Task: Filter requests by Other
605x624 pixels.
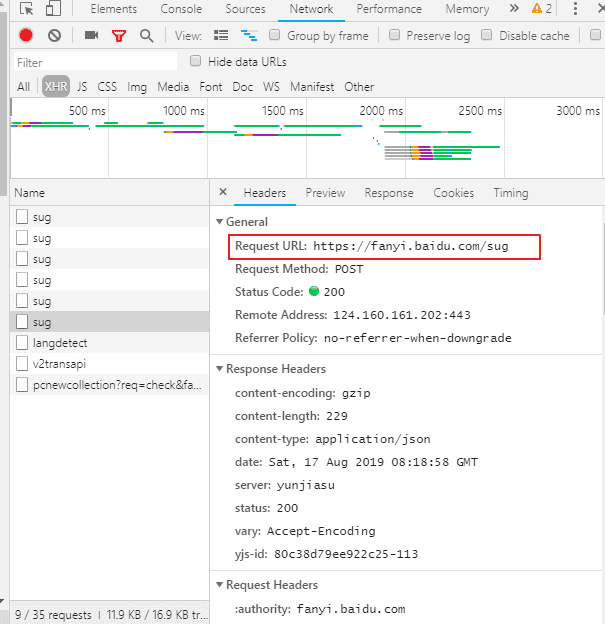Action: pyautogui.click(x=359, y=87)
